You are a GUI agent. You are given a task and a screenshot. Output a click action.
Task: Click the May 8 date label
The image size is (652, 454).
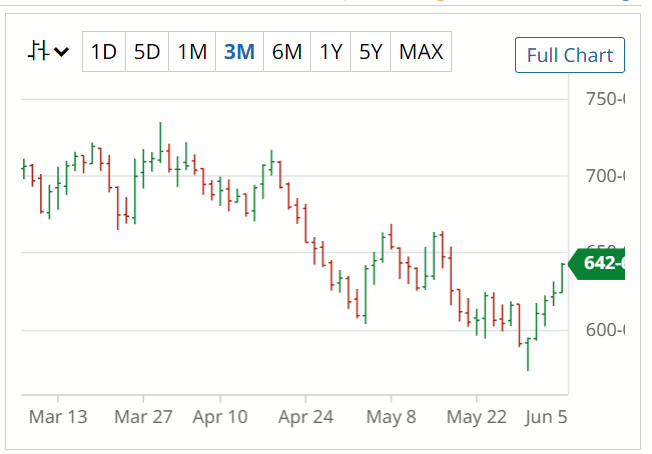point(391,416)
